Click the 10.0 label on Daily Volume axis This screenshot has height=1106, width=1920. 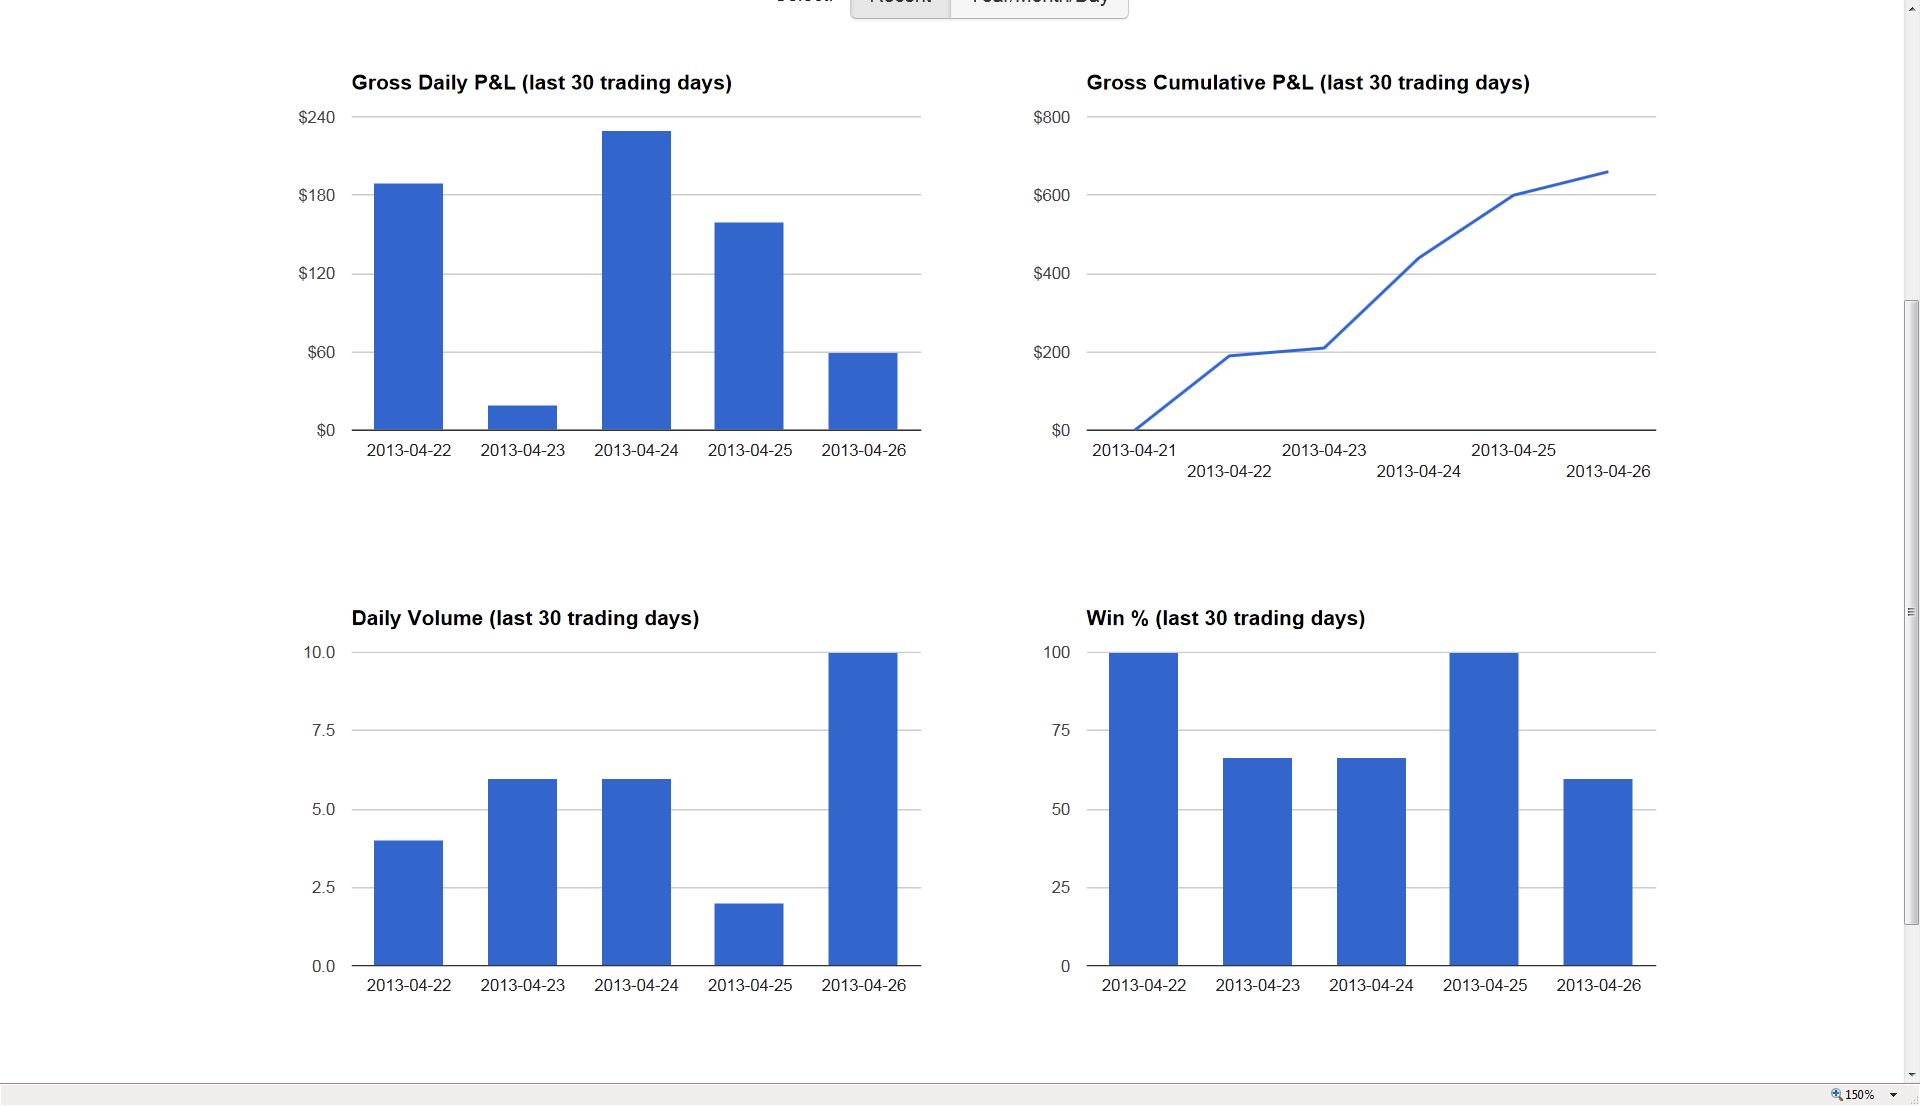(319, 652)
